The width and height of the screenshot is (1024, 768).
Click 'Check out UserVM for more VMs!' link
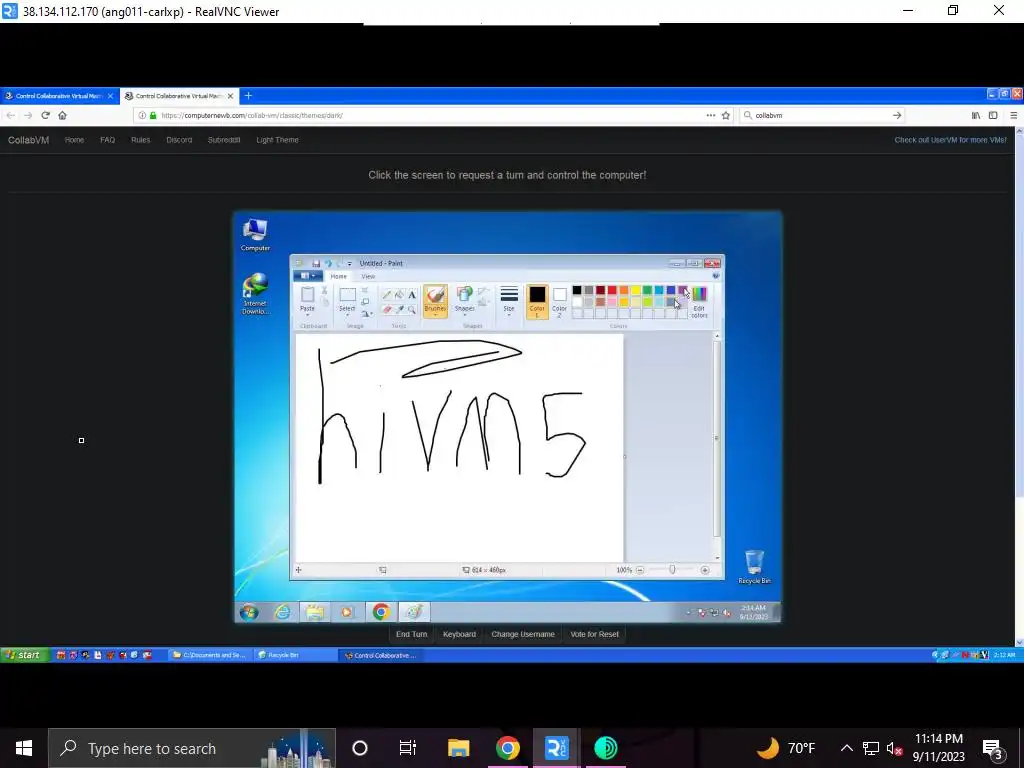tap(950, 140)
